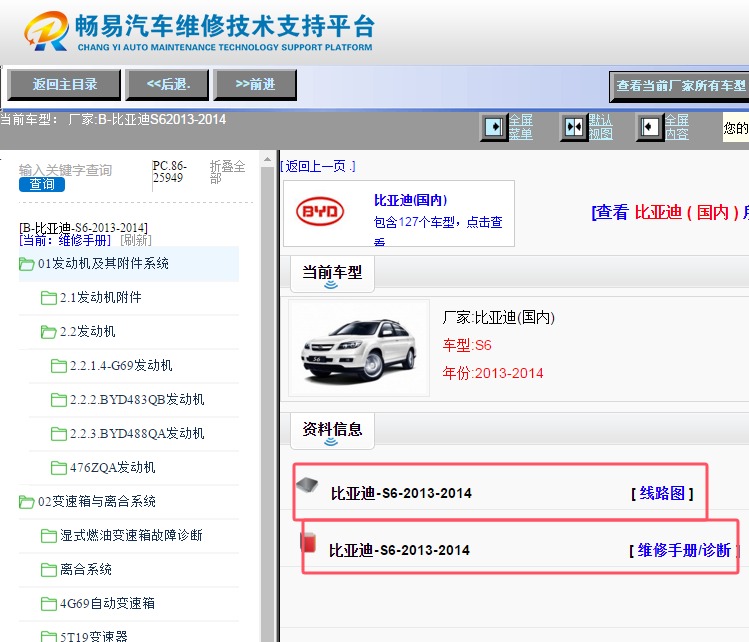Click folder icon beside 2.2.2.BYD483QB发动机
This screenshot has width=749, height=642.
pyautogui.click(x=59, y=400)
